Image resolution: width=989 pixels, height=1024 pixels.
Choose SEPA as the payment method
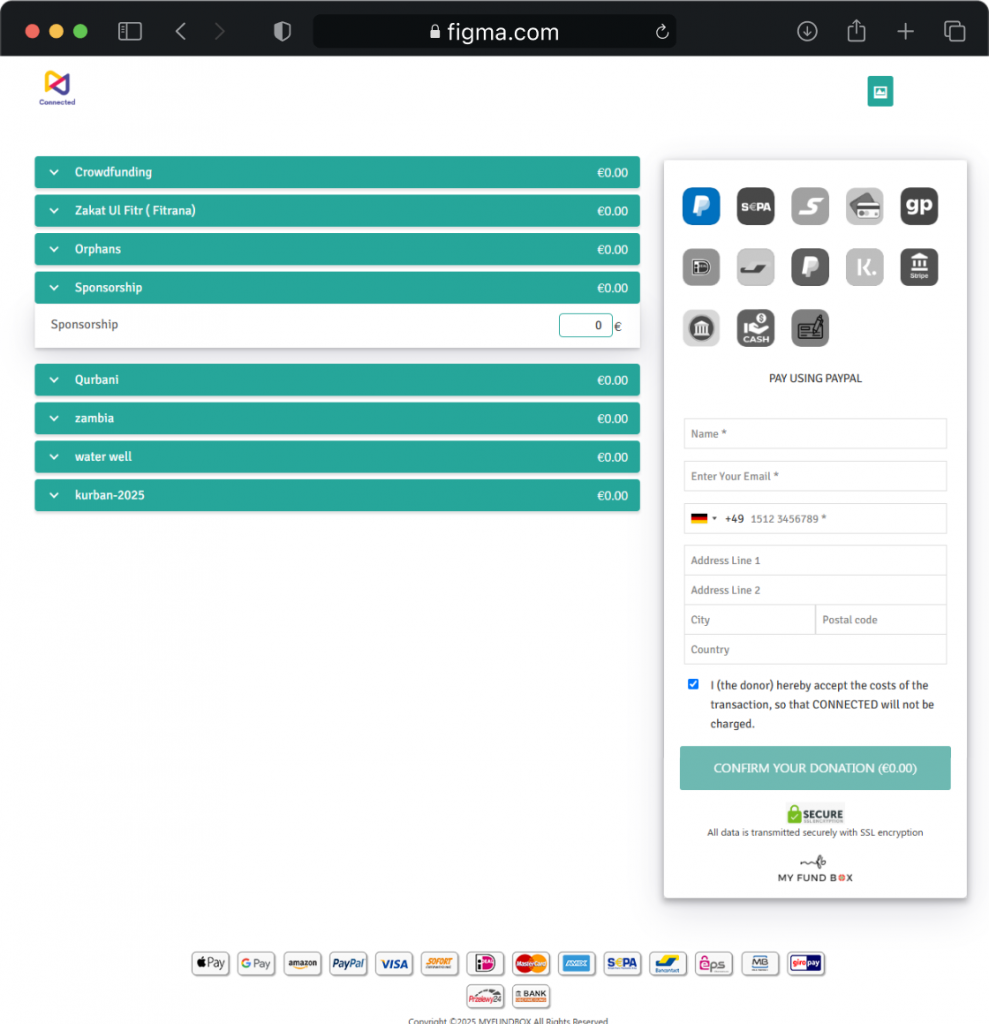pos(755,206)
